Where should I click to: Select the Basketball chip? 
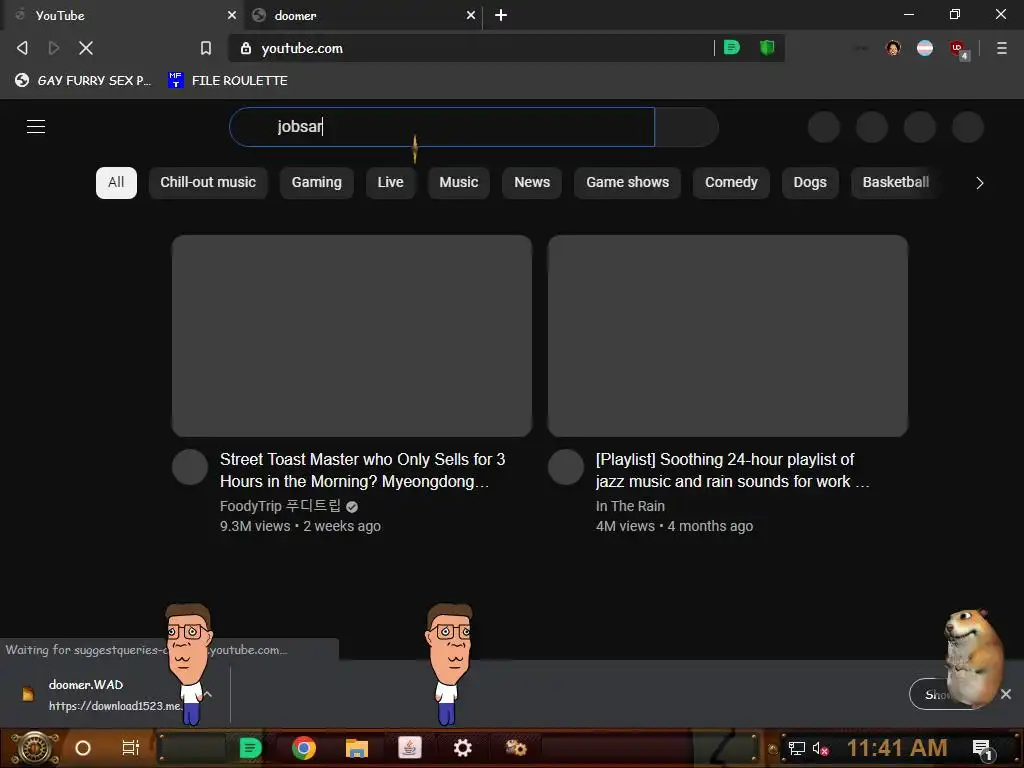[x=896, y=182]
